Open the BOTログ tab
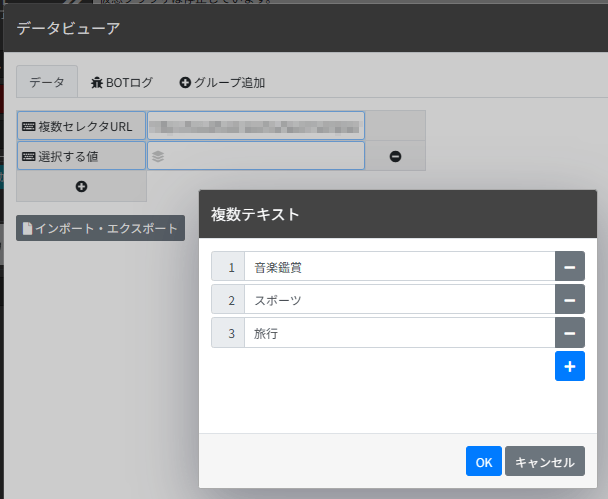 (x=121, y=82)
